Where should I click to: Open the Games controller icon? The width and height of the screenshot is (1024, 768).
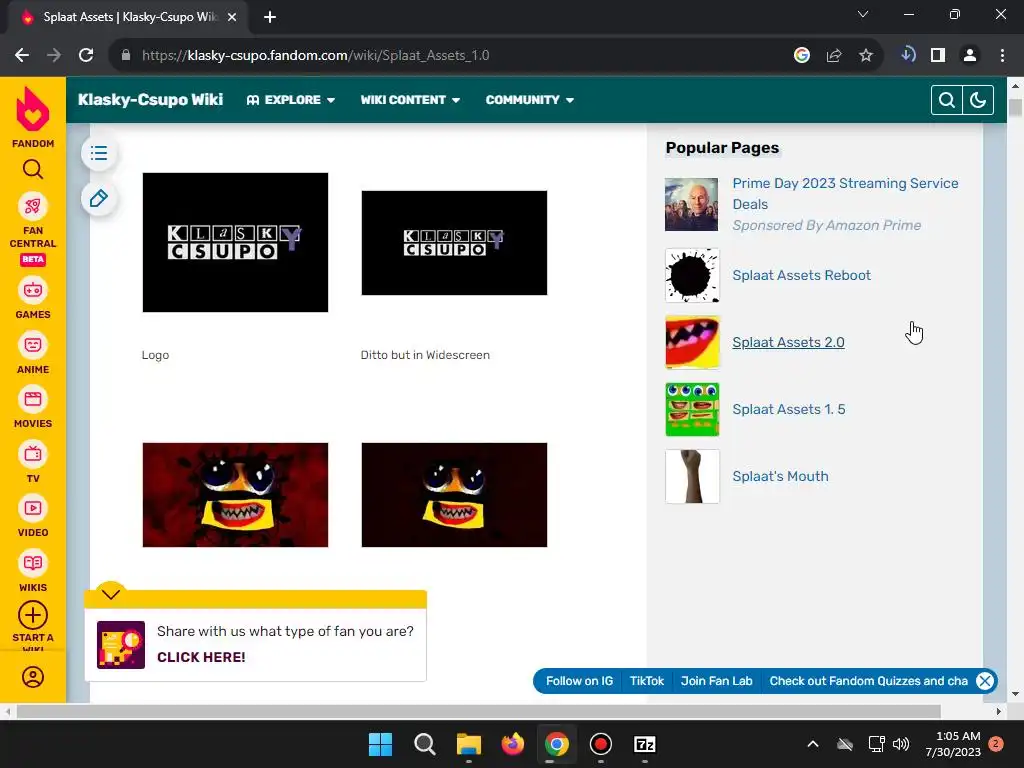click(33, 290)
